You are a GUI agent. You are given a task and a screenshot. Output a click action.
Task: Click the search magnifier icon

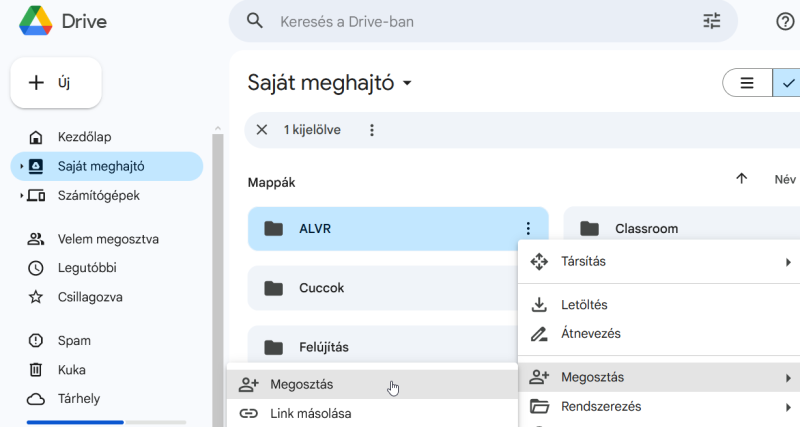tap(255, 21)
